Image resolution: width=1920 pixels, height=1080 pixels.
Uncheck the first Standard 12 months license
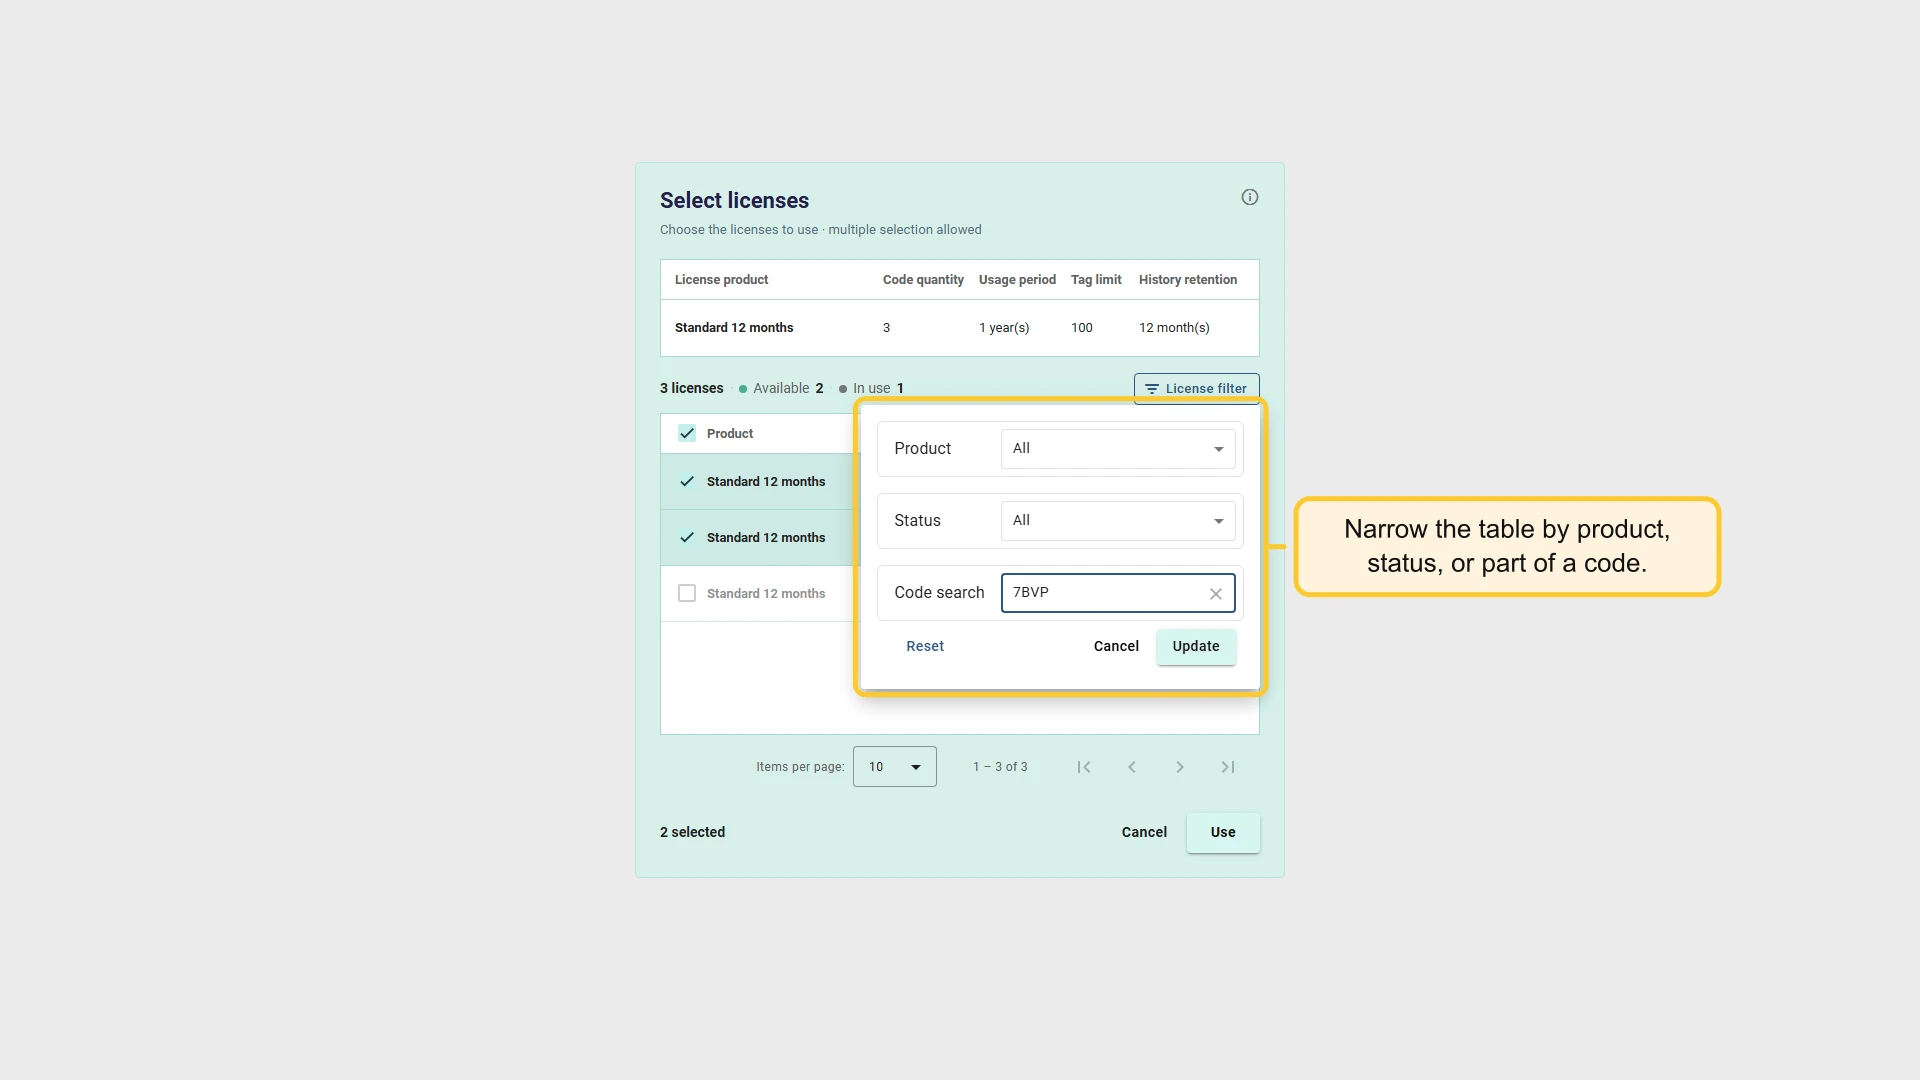(x=687, y=481)
